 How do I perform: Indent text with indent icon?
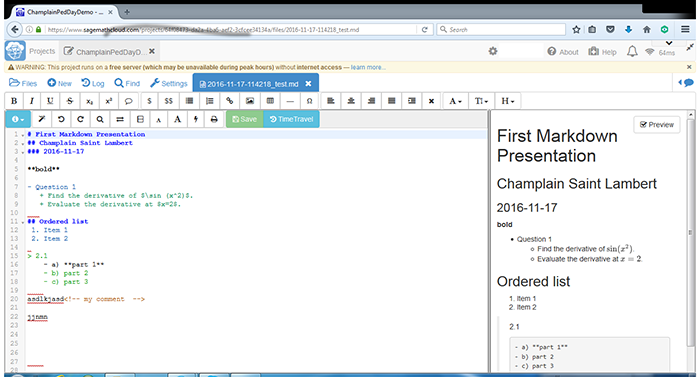click(412, 101)
